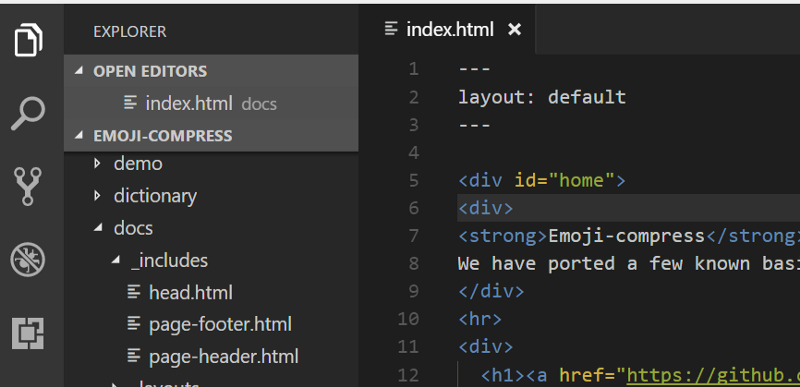Viewport: 800px width, 387px height.
Task: Open page-header.html in the explorer
Action: point(223,356)
